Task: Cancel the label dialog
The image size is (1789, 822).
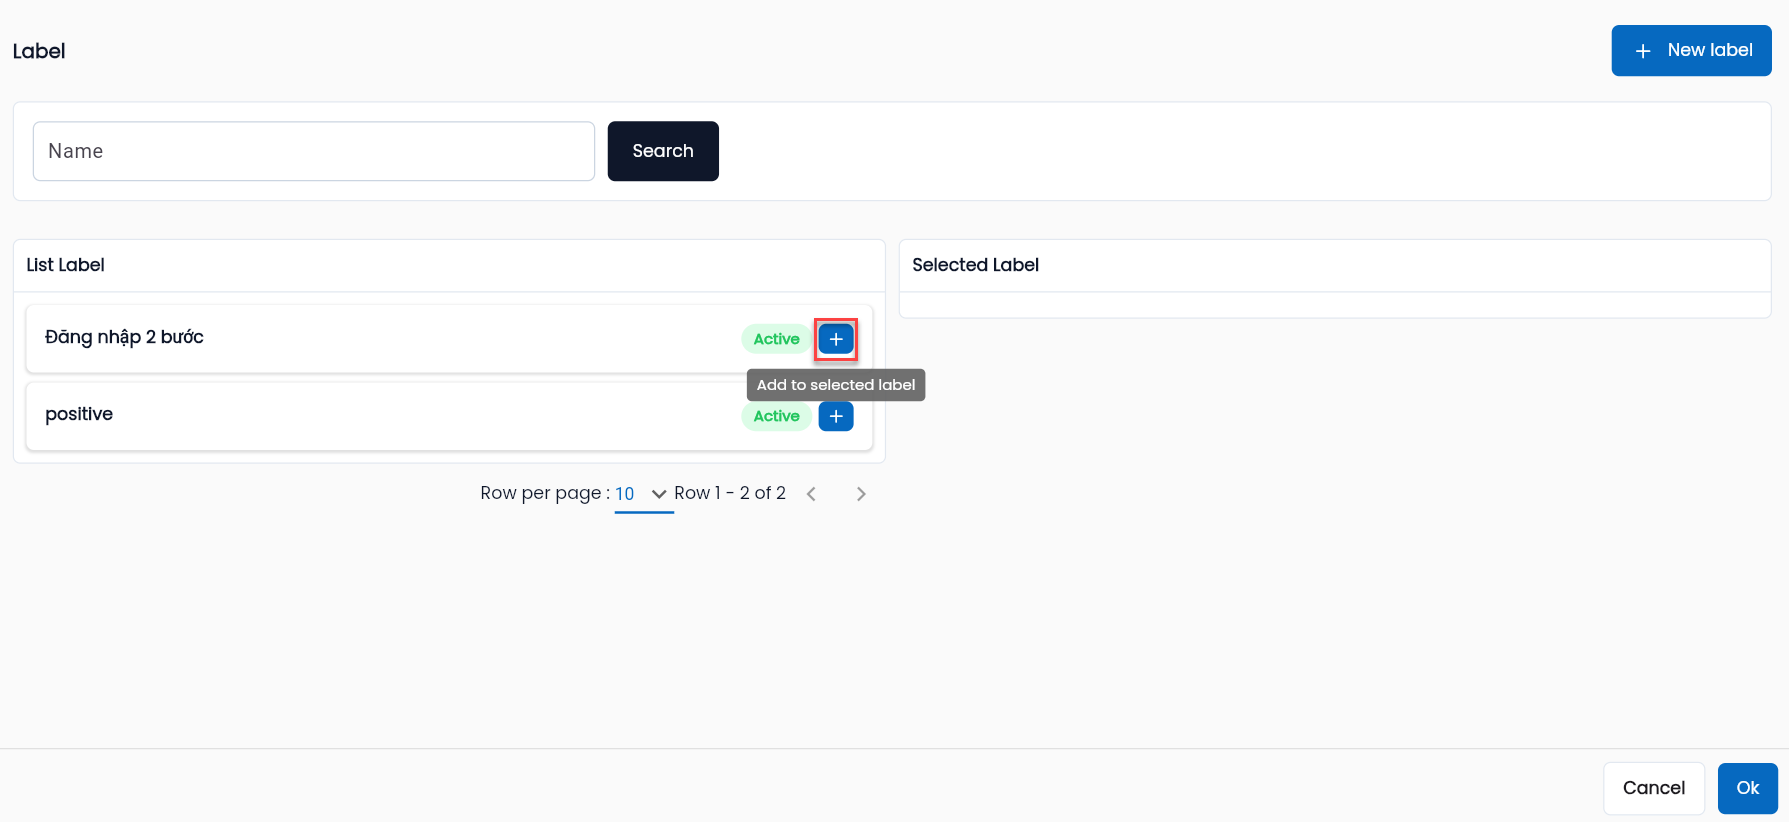Action: [x=1653, y=788]
